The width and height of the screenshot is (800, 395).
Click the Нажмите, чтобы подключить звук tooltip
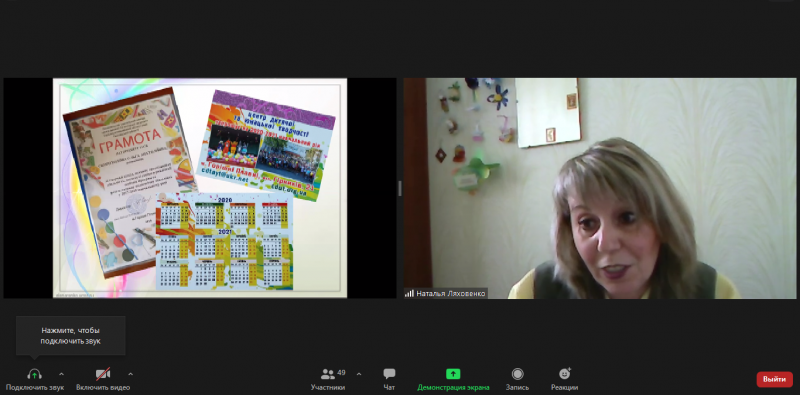(70, 336)
